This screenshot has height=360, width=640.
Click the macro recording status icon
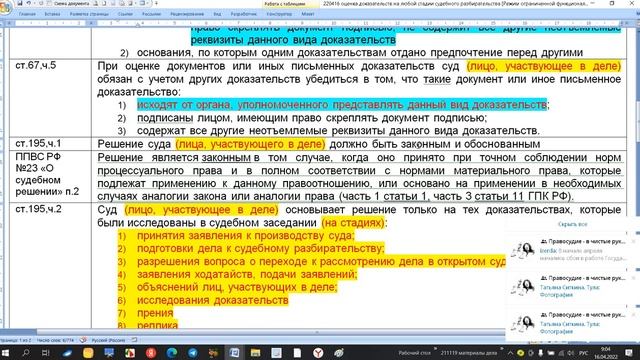pyautogui.click(x=134, y=340)
